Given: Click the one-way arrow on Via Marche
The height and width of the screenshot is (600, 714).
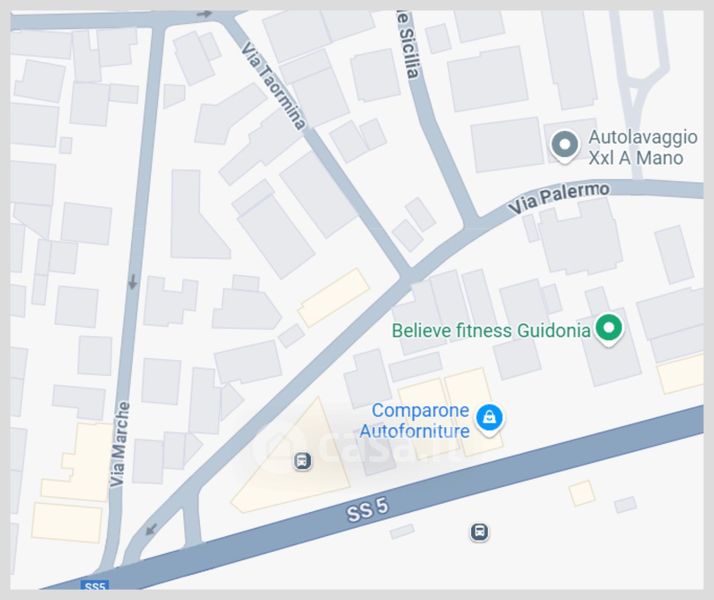Looking at the screenshot, I should coord(133,282).
